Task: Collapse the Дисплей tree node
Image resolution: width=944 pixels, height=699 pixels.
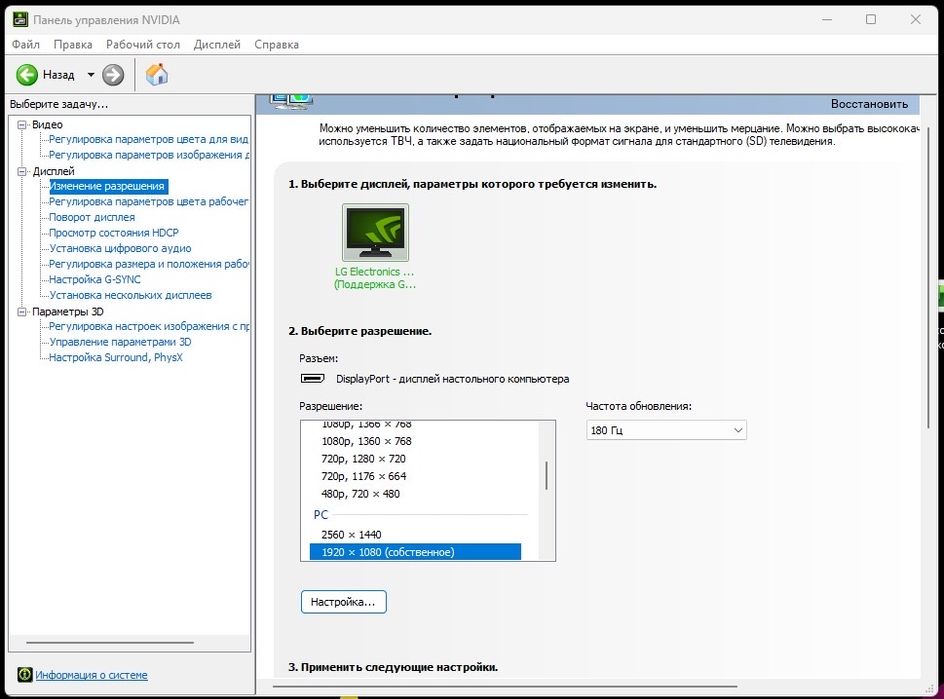Action: tap(22, 172)
